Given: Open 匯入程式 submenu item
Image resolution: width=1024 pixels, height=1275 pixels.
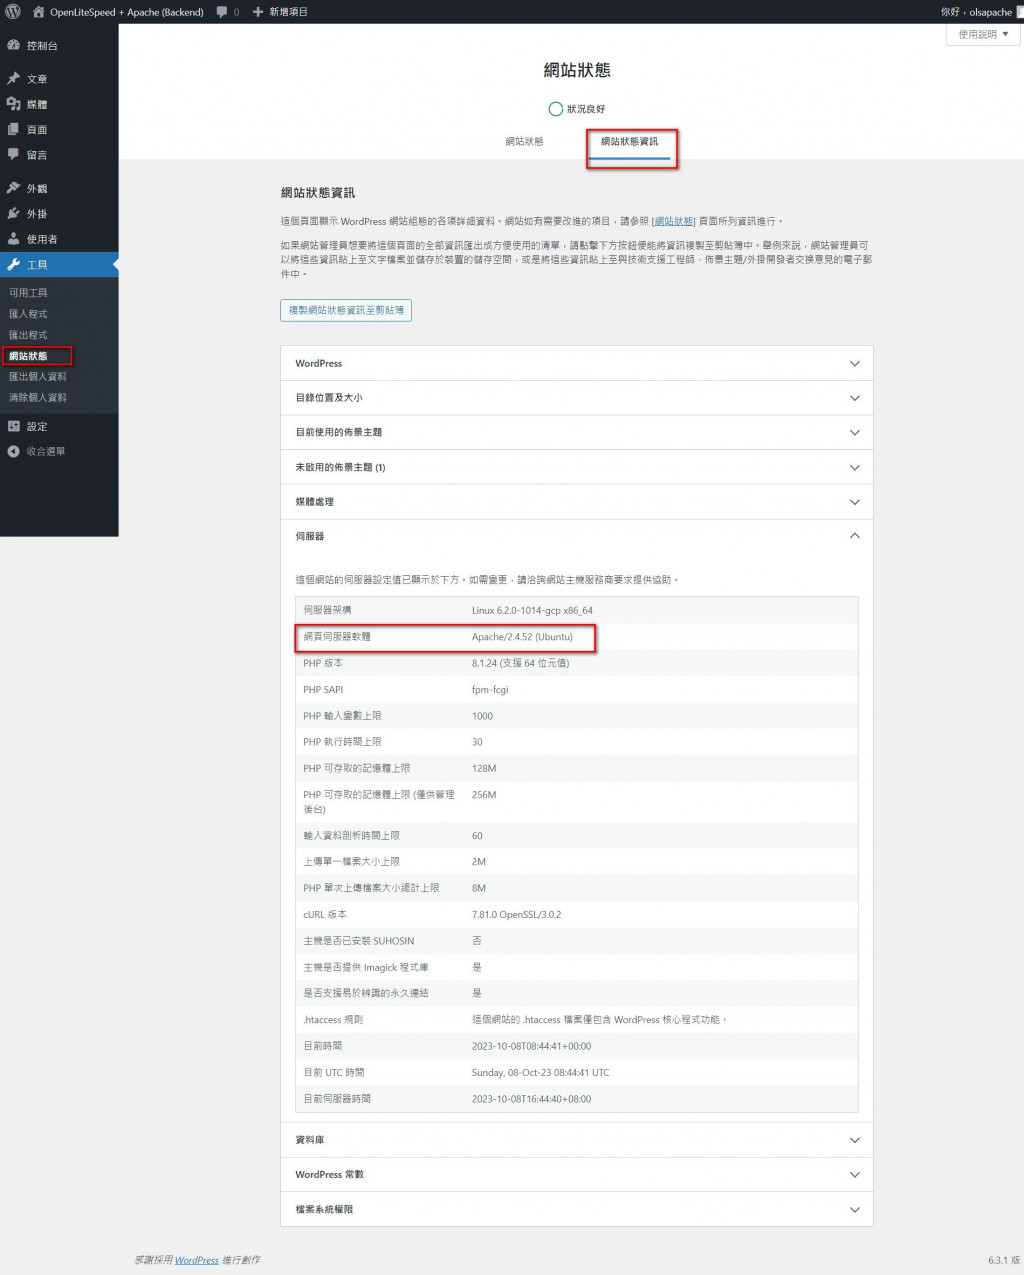Looking at the screenshot, I should click(28, 314).
